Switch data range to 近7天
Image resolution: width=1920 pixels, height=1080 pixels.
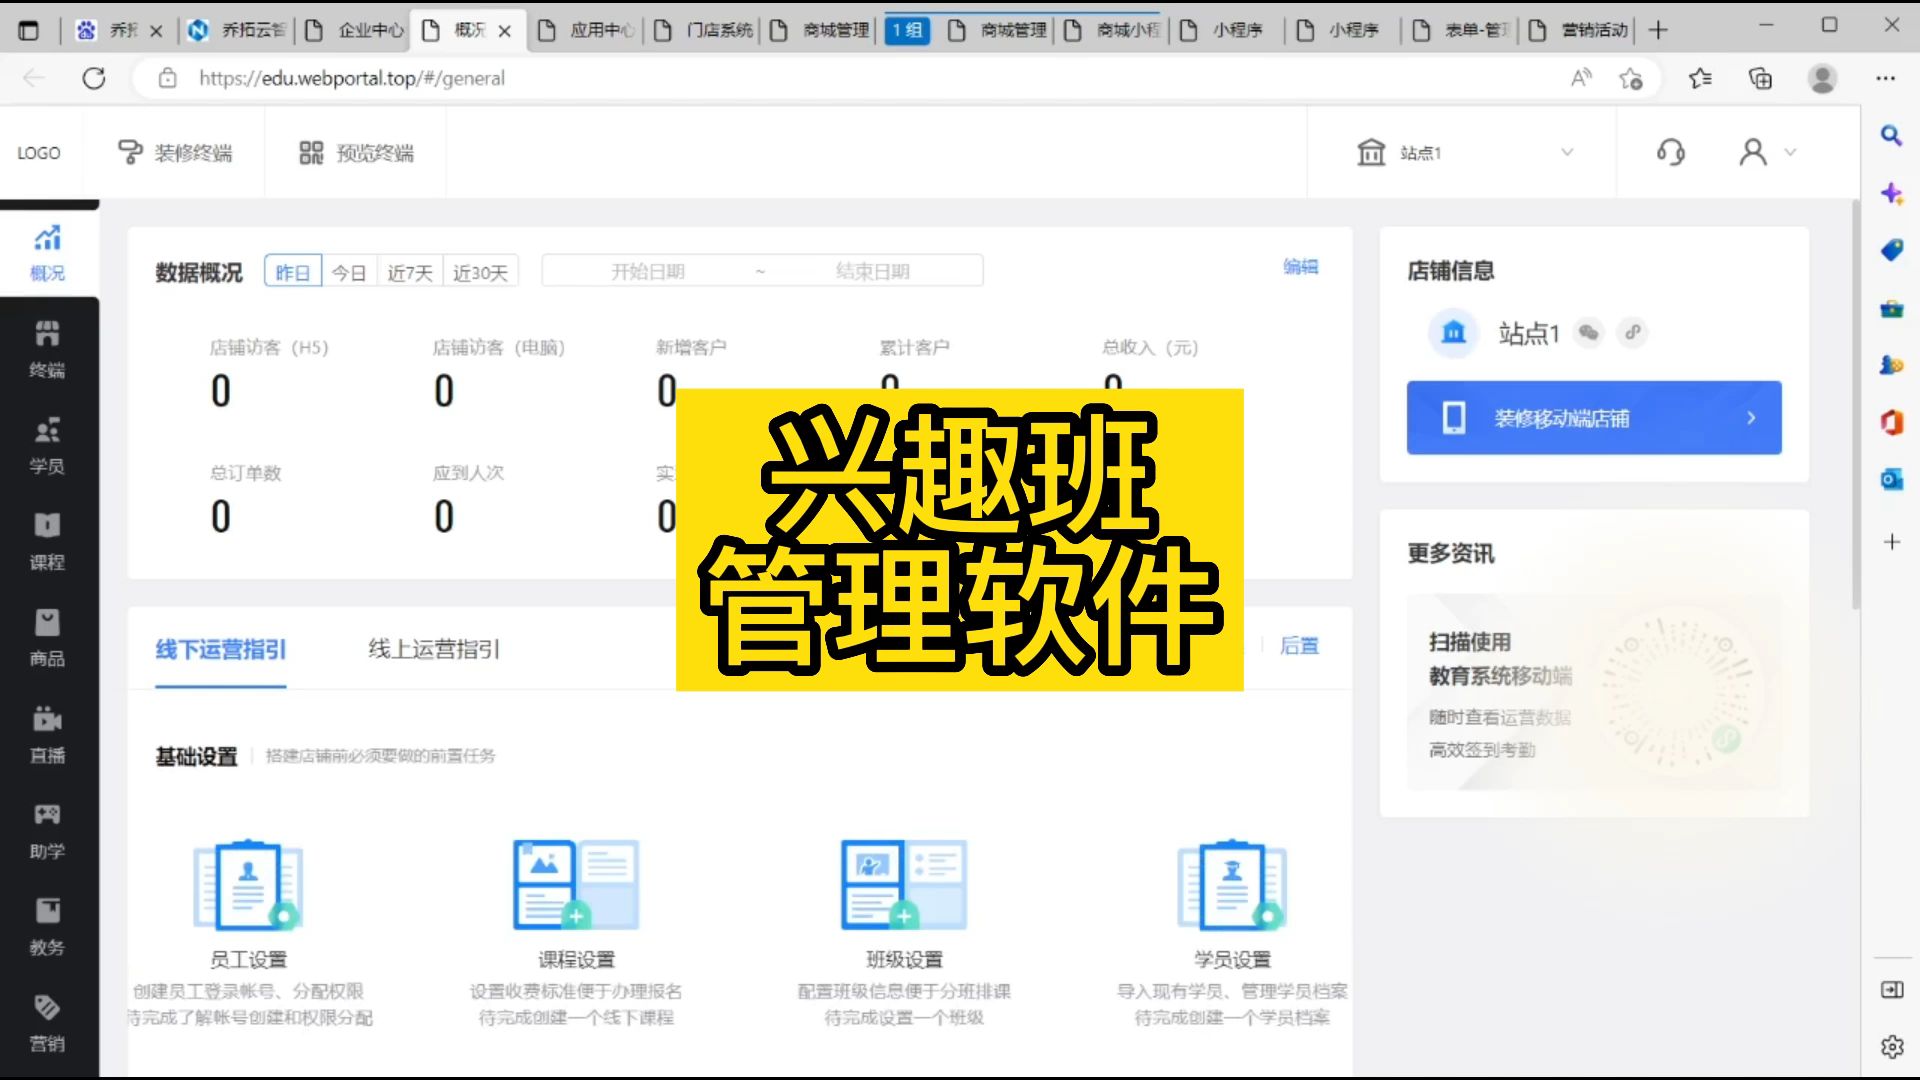pyautogui.click(x=409, y=270)
